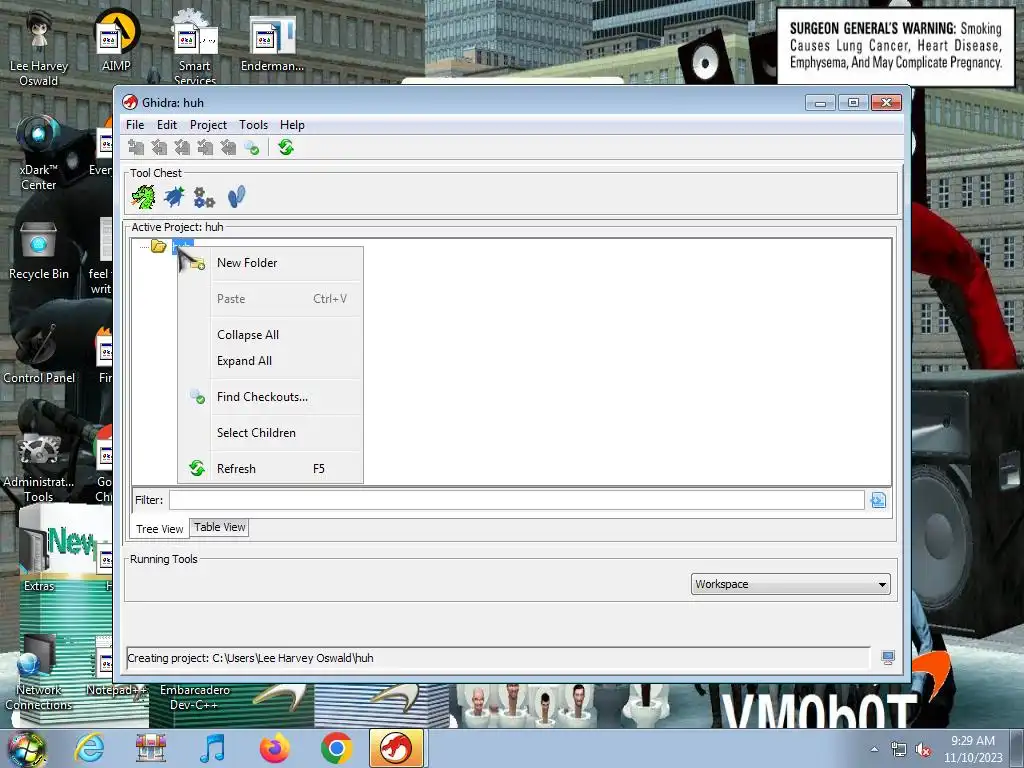Open Smart Services desktop shortcut
This screenshot has height=768, width=1024.
tap(195, 48)
